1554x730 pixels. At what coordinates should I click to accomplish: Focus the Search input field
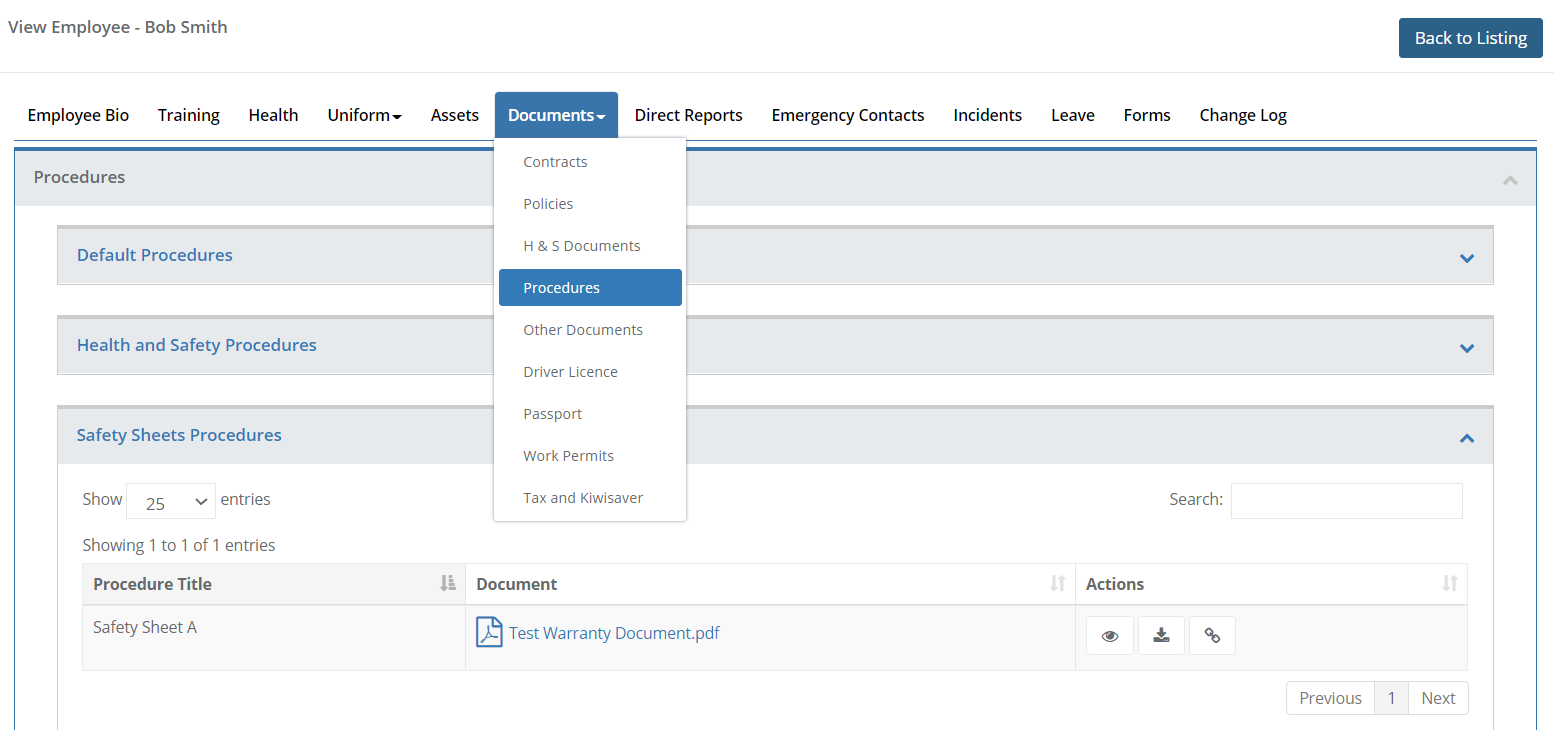pos(1346,501)
